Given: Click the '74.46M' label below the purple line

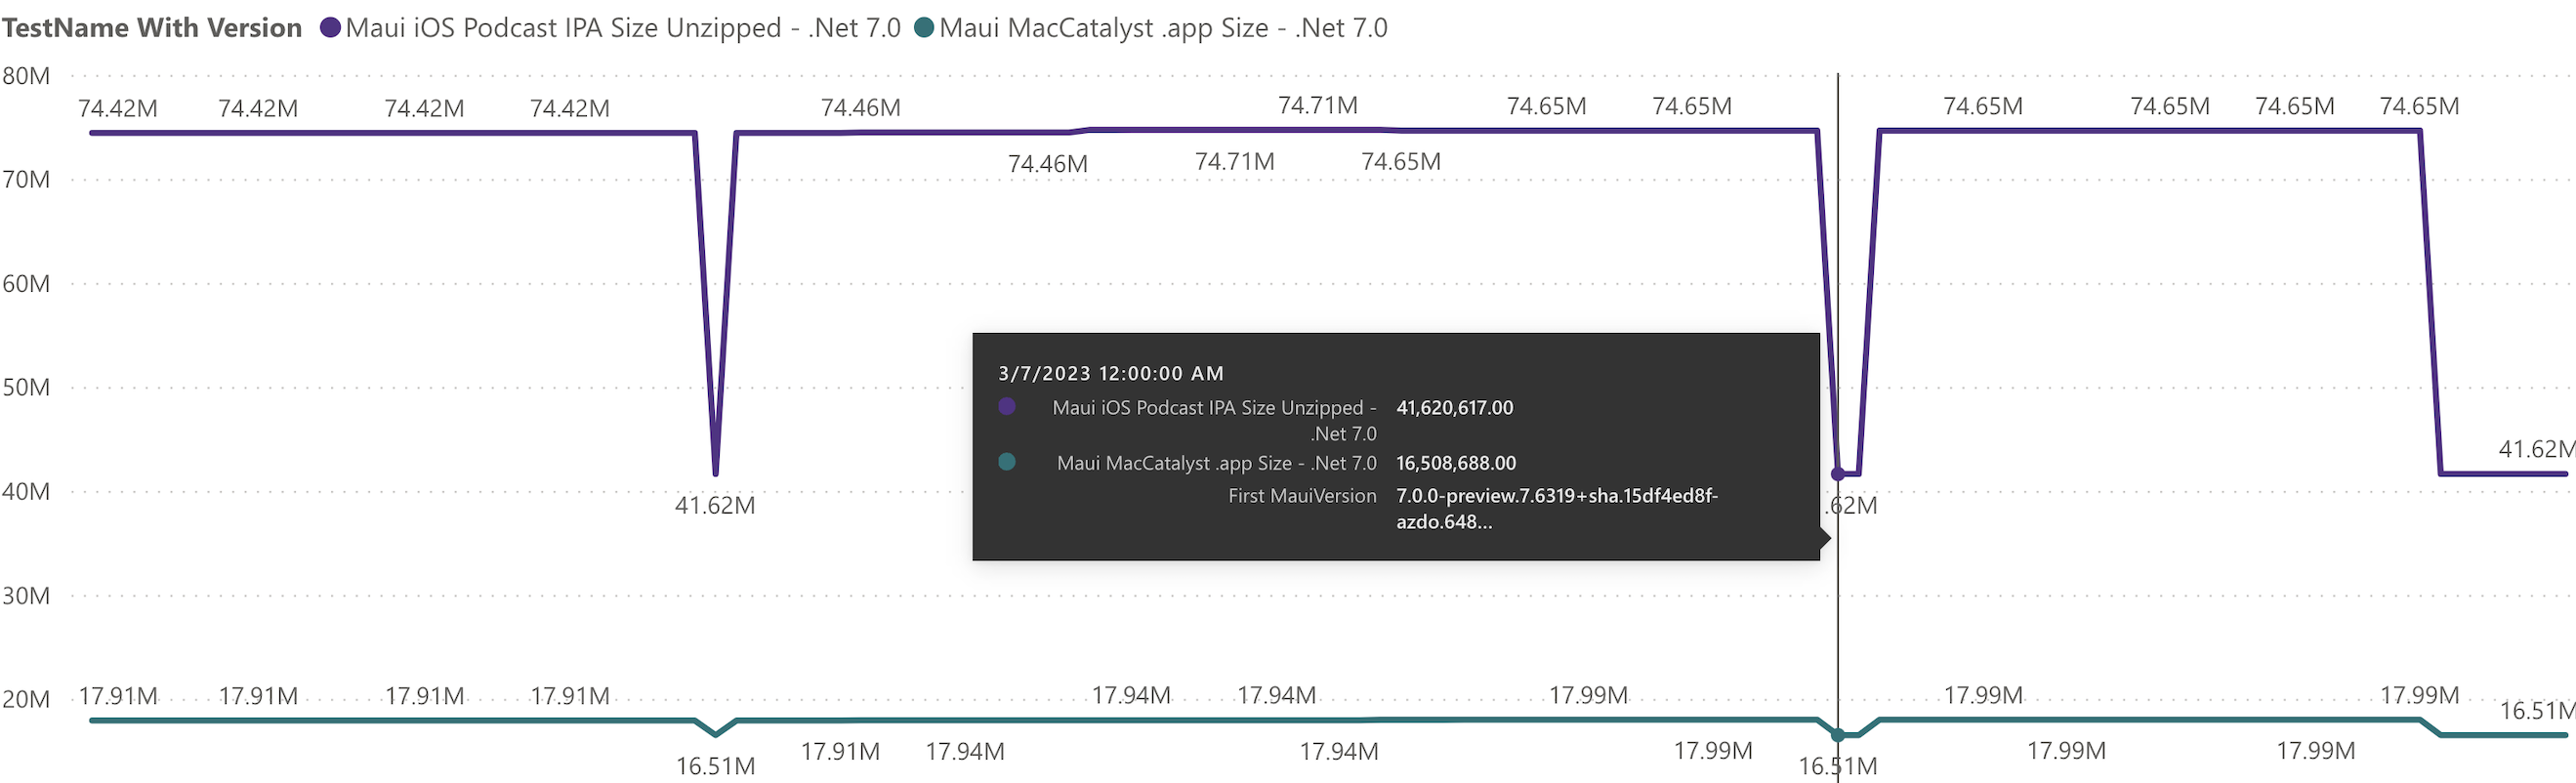Looking at the screenshot, I should pyautogui.click(x=1047, y=163).
